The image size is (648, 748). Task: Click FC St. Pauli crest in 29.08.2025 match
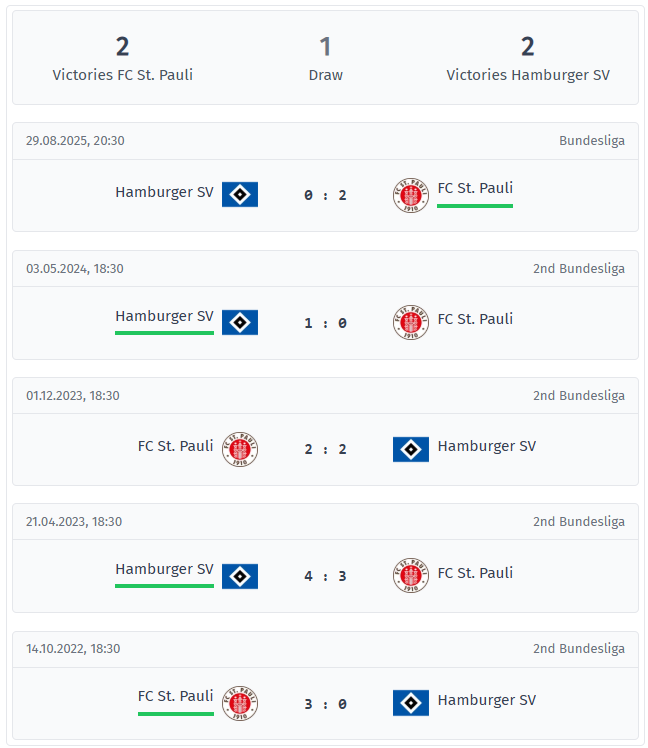coord(411,195)
